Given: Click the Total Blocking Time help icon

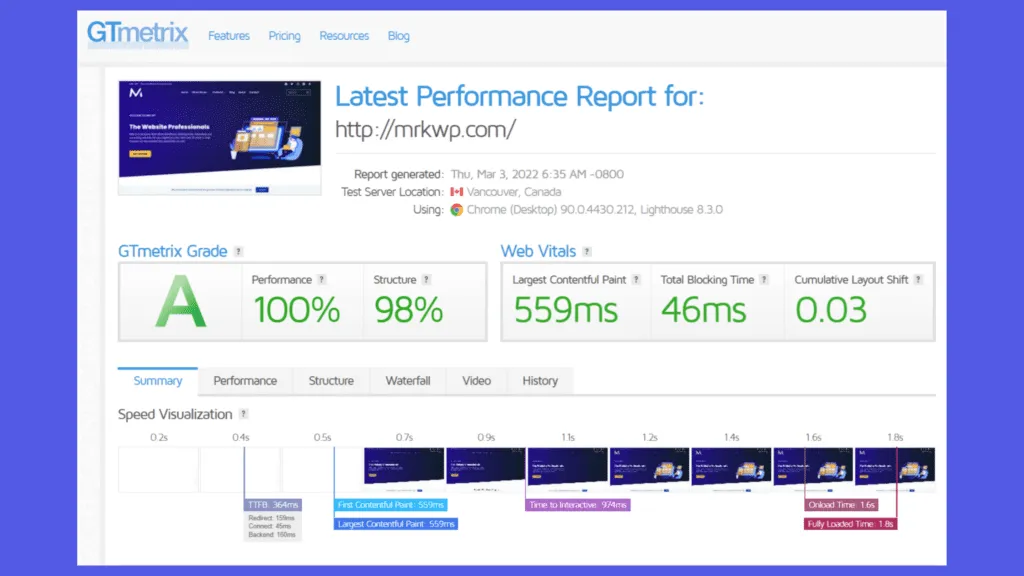Looking at the screenshot, I should tap(764, 280).
